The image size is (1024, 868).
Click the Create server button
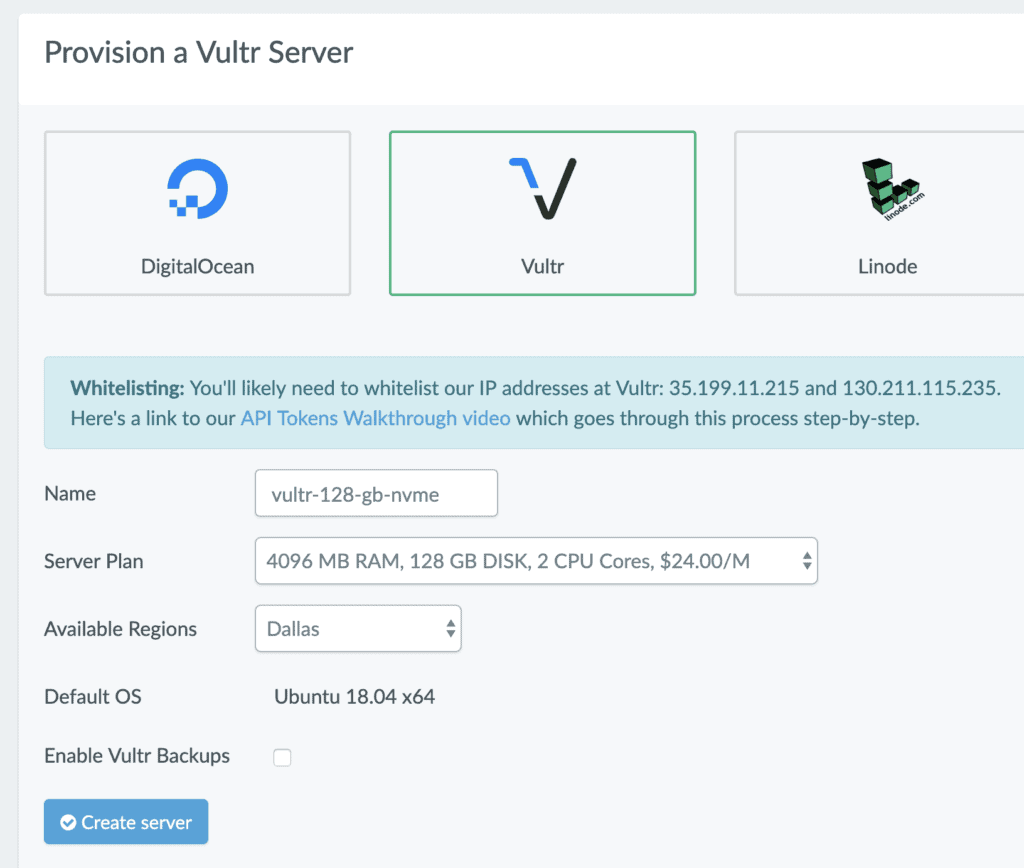point(126,822)
